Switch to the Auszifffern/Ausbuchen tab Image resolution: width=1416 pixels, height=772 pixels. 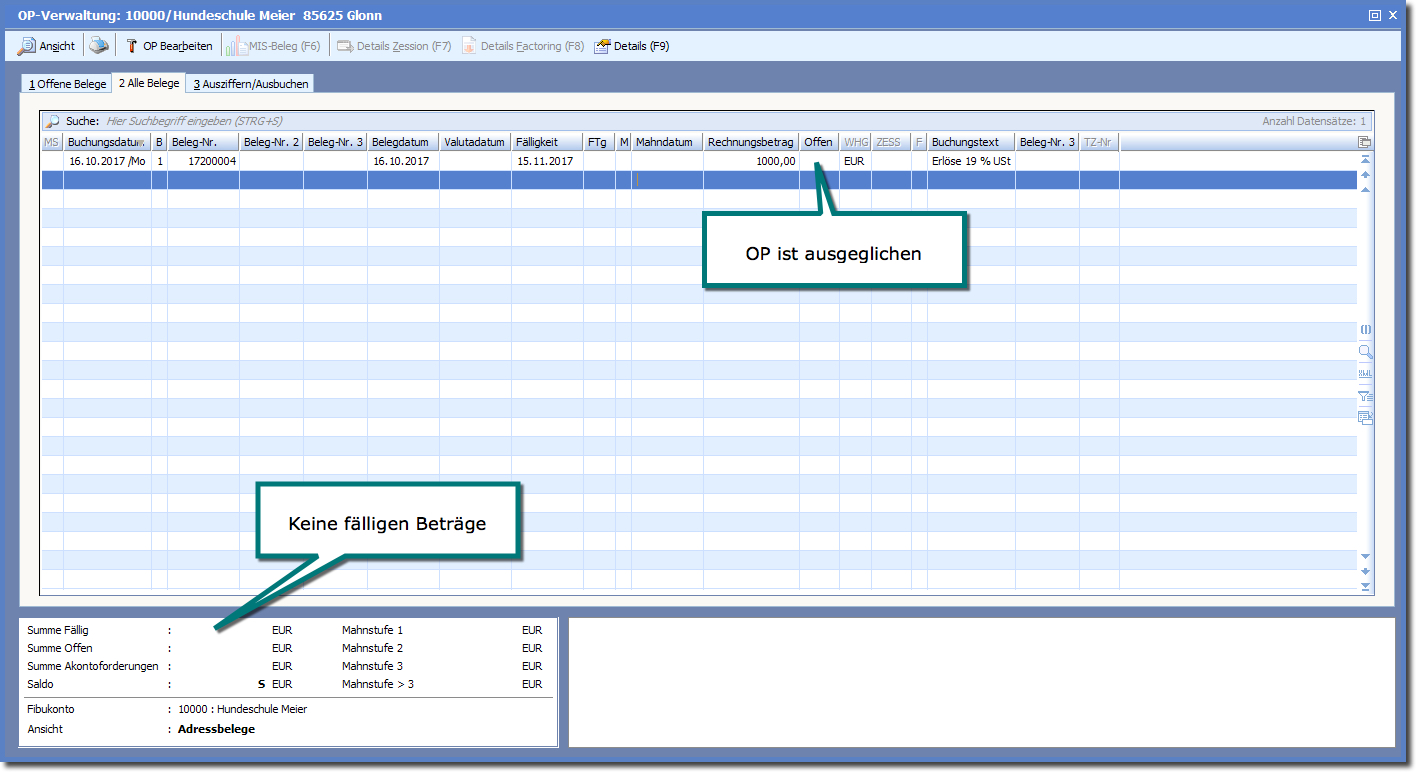(x=251, y=84)
